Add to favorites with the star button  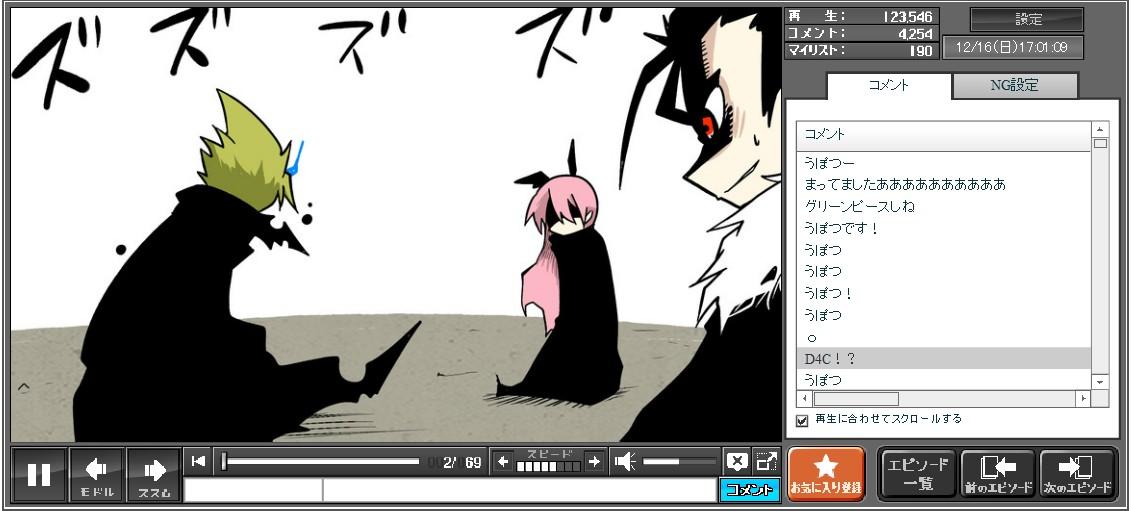tap(826, 474)
